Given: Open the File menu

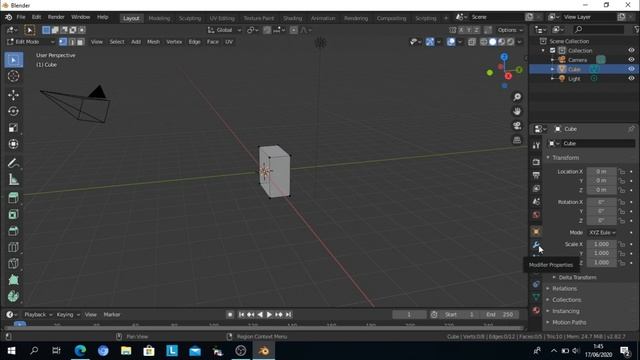Looking at the screenshot, I should click(21, 17).
